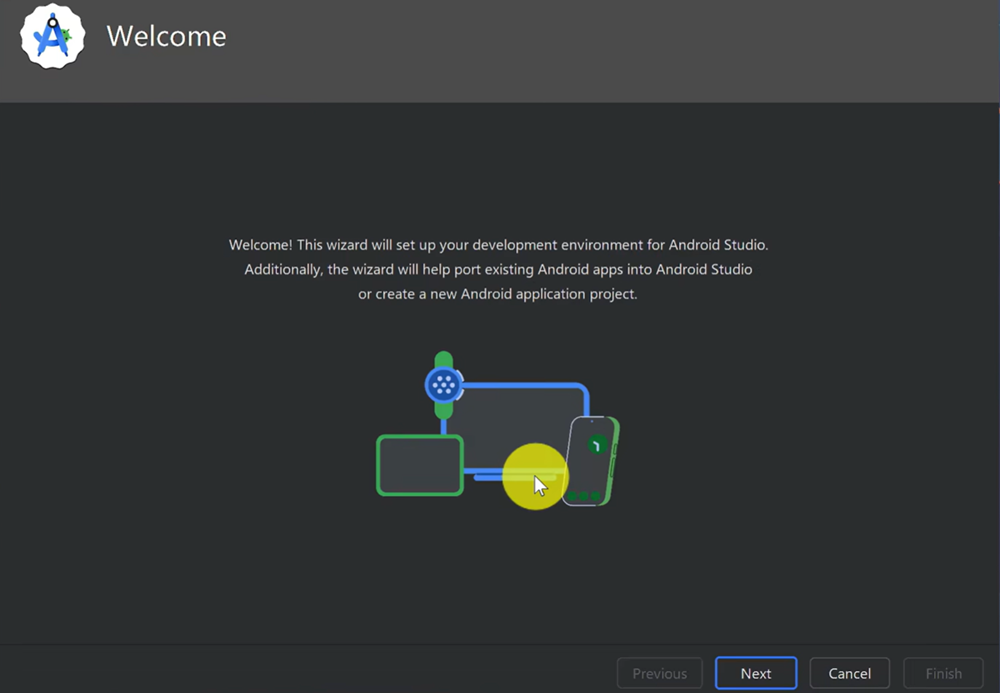Click the 'or create a new Android application project' text
The height and width of the screenshot is (693, 1000).
pos(498,294)
